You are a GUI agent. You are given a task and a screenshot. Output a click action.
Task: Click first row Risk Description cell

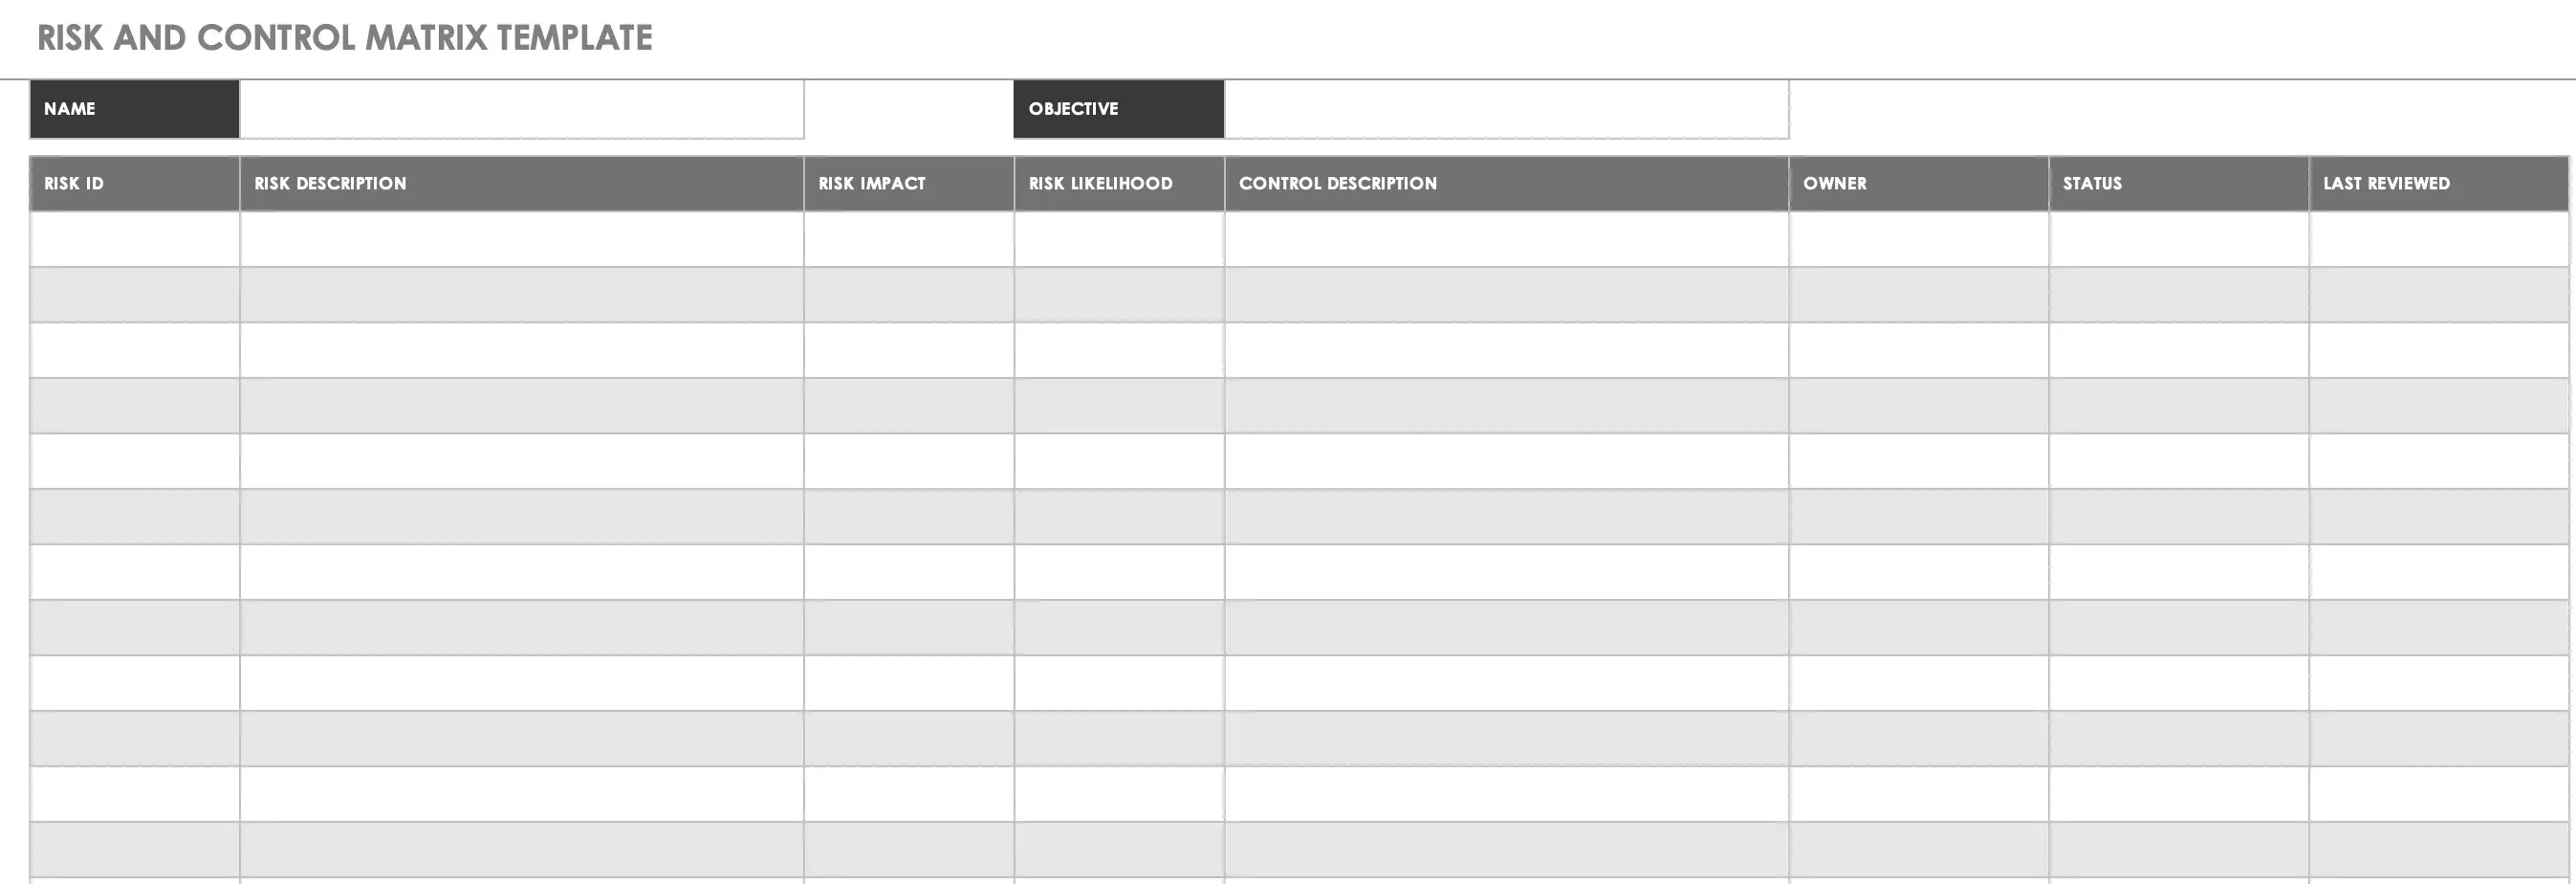coord(521,239)
